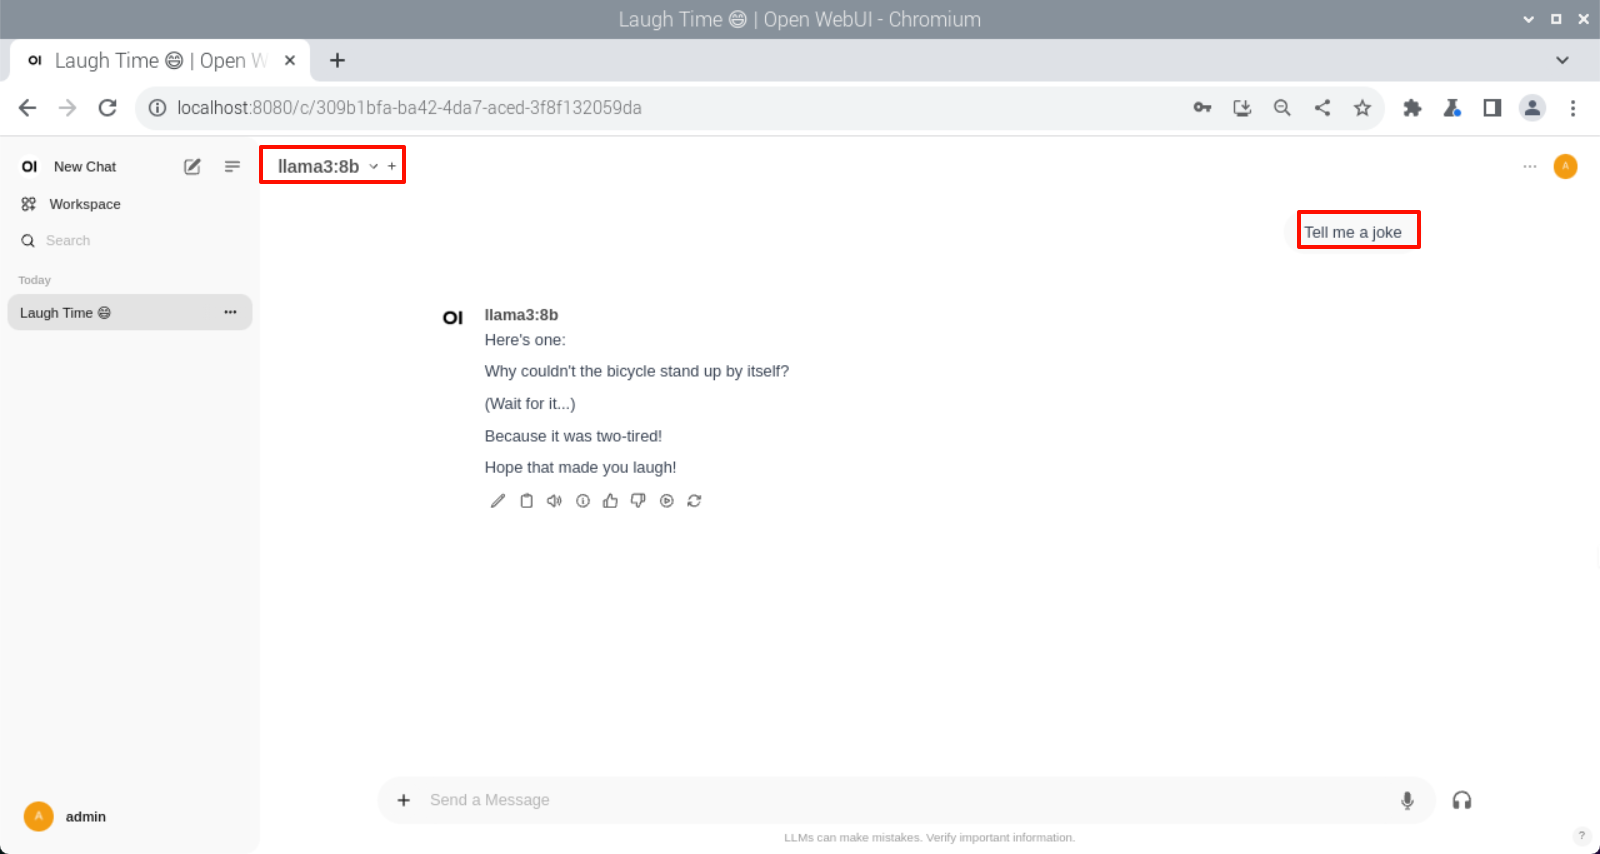This screenshot has height=854, width=1600.
Task: Click 'Hope that made you laugh!' text
Action: coord(580,467)
